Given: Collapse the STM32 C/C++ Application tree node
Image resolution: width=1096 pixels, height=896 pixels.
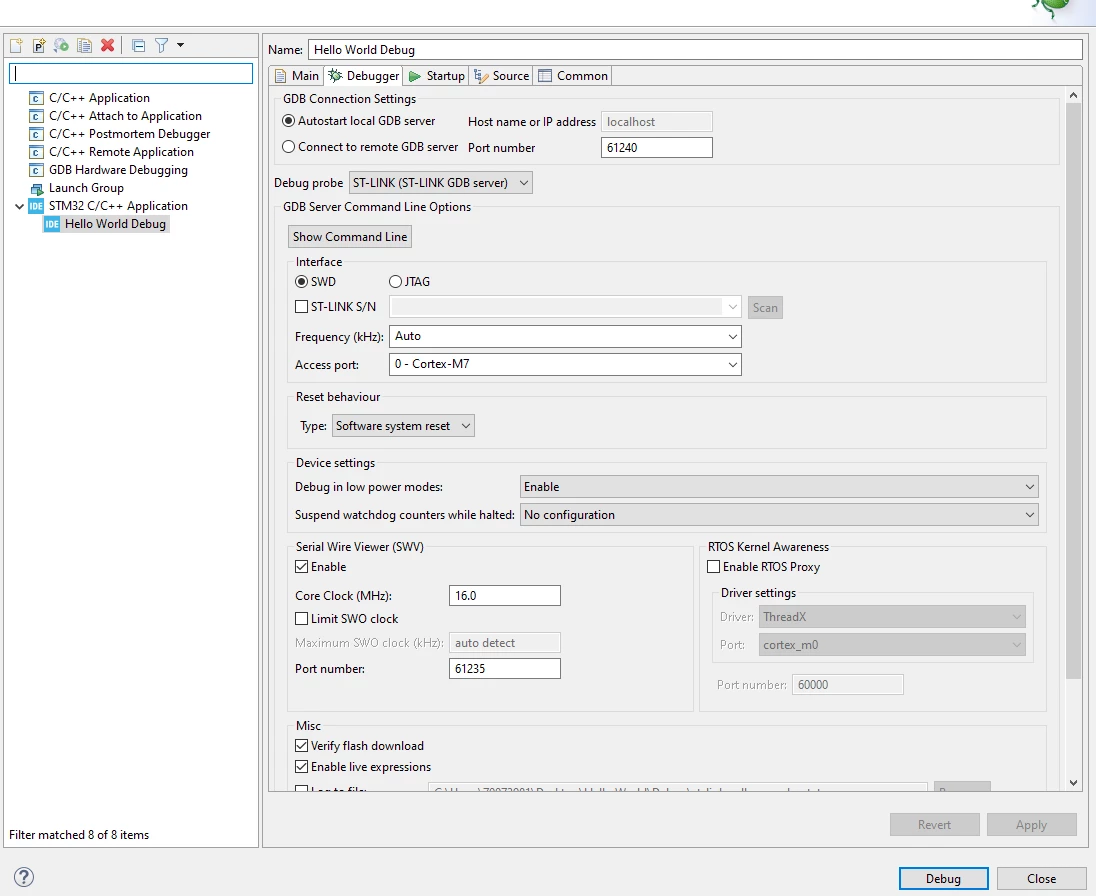Looking at the screenshot, I should (x=20, y=206).
